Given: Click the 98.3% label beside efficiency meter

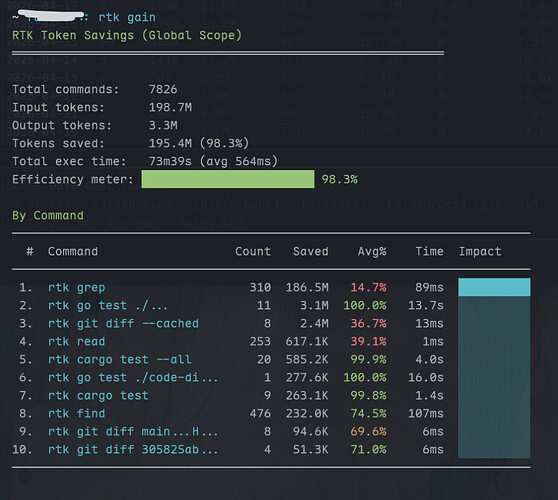Looking at the screenshot, I should point(339,179).
